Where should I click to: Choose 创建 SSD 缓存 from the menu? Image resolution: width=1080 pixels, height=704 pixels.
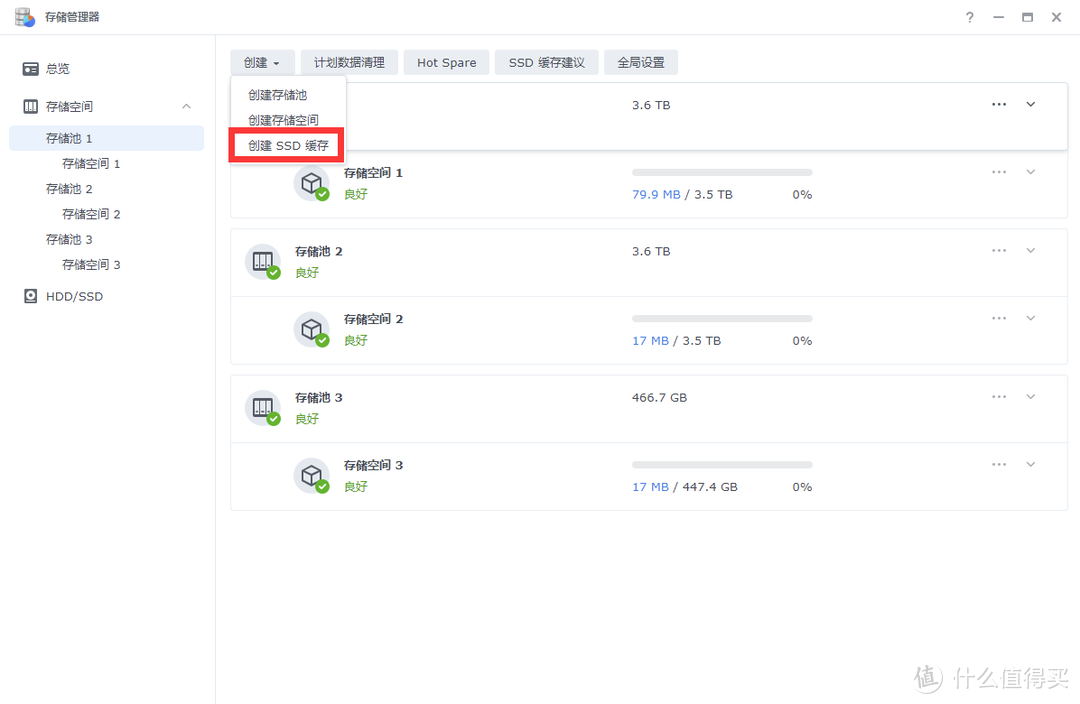(x=288, y=146)
